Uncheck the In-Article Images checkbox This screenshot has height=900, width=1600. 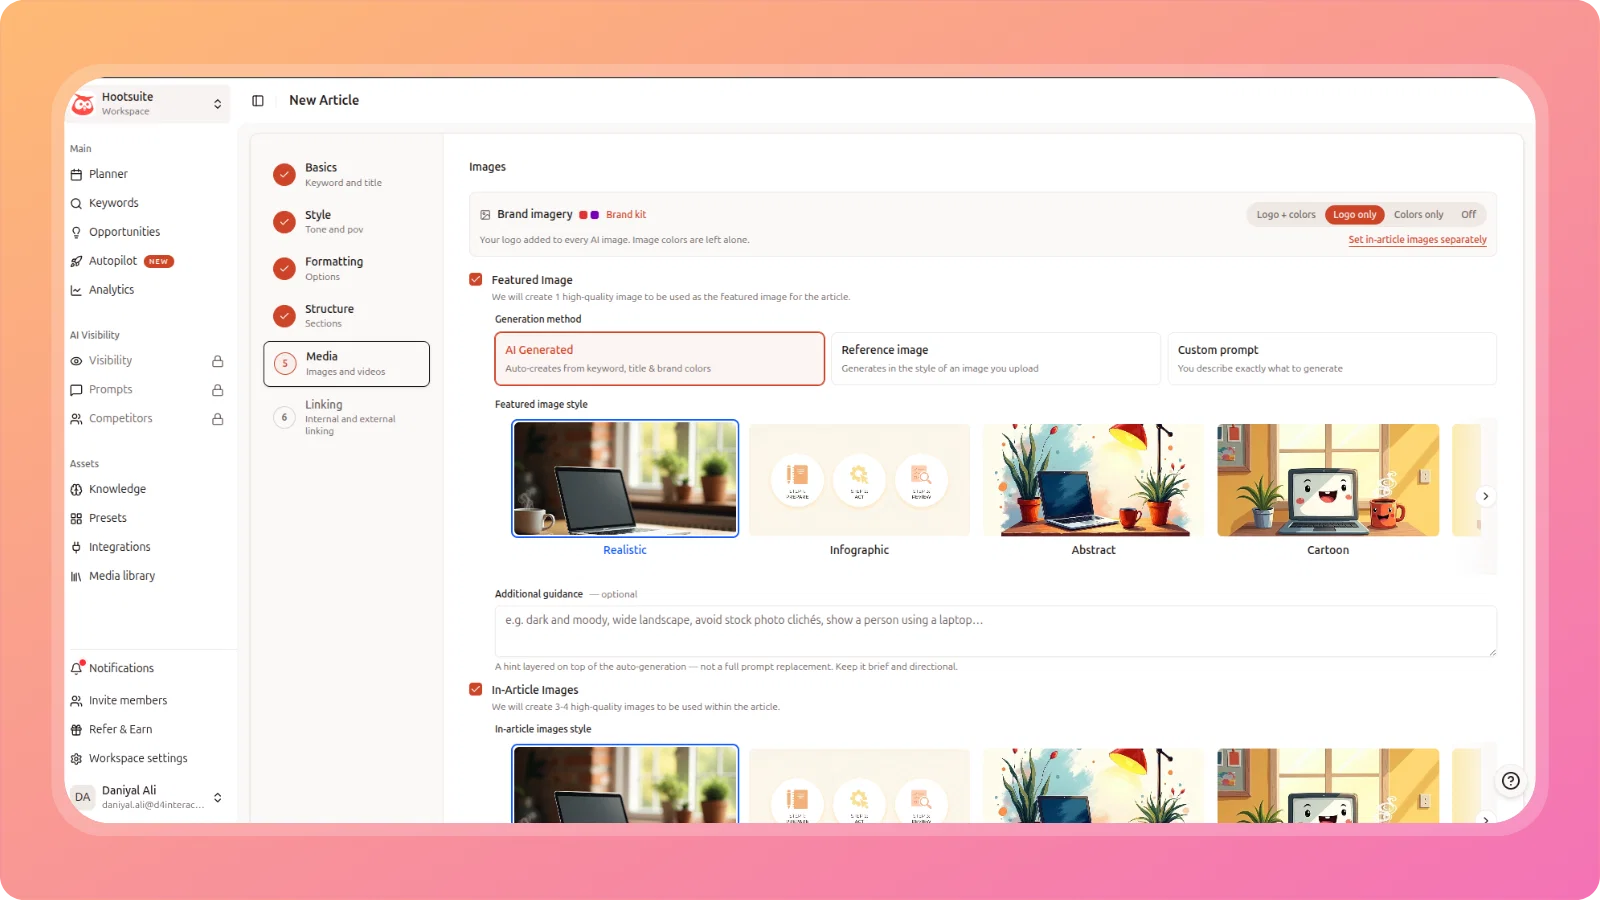[476, 689]
